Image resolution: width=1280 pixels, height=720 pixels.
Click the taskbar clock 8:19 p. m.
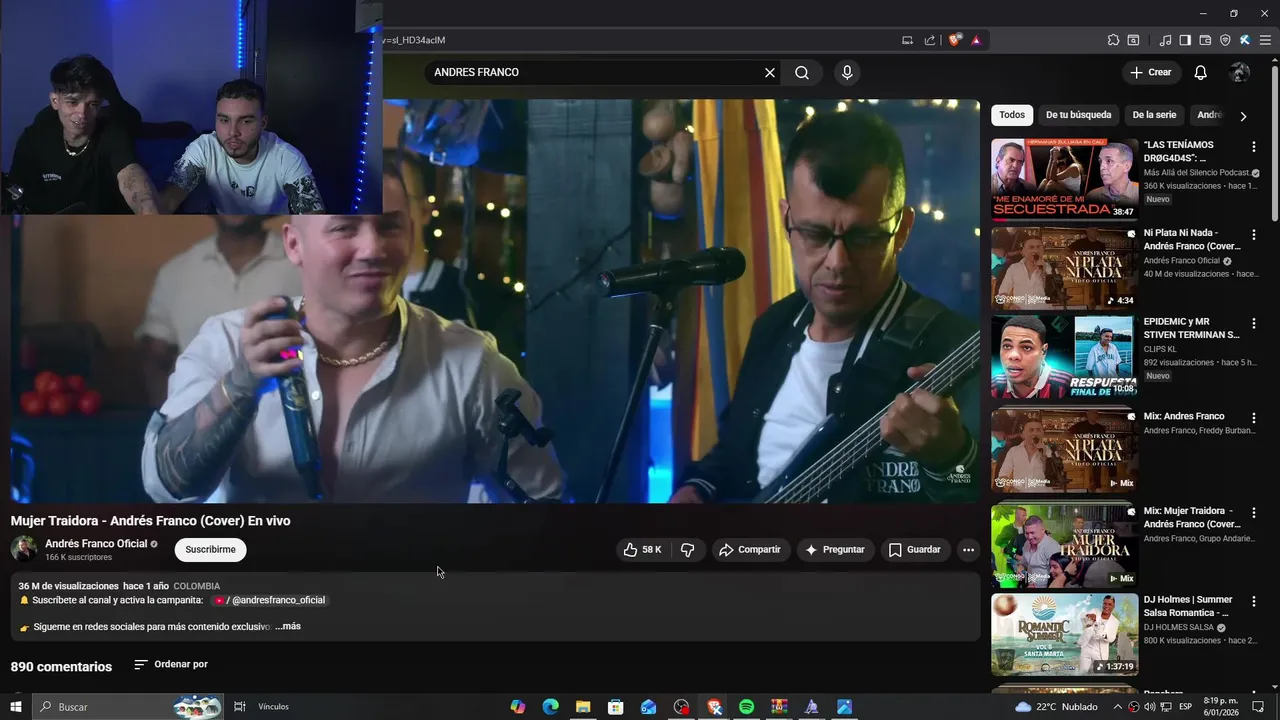[1219, 707]
